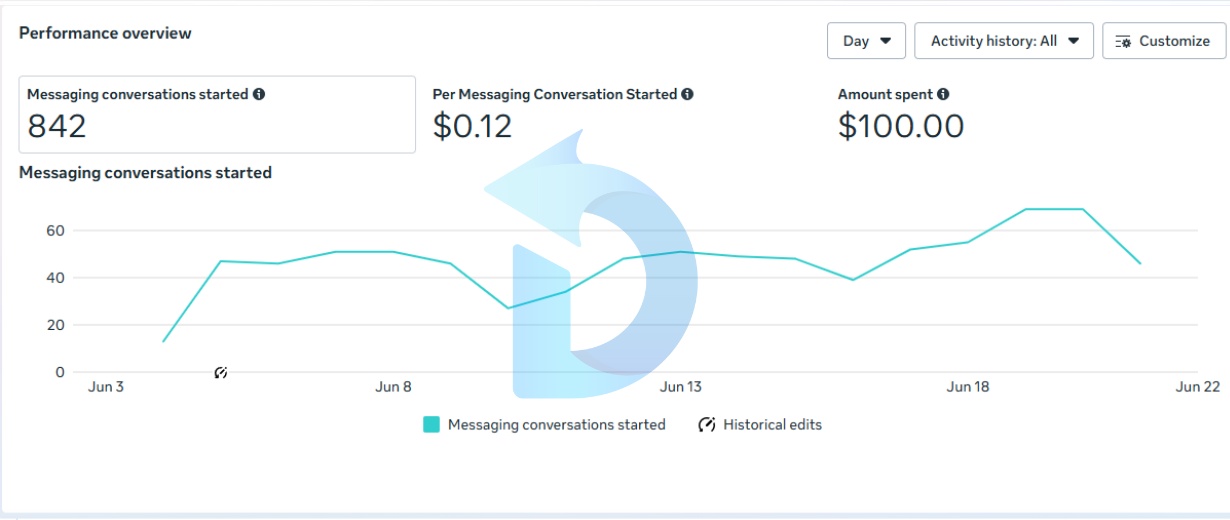The width and height of the screenshot is (1230, 520).
Task: Open the Day time-breakdown dropdown
Action: (866, 41)
